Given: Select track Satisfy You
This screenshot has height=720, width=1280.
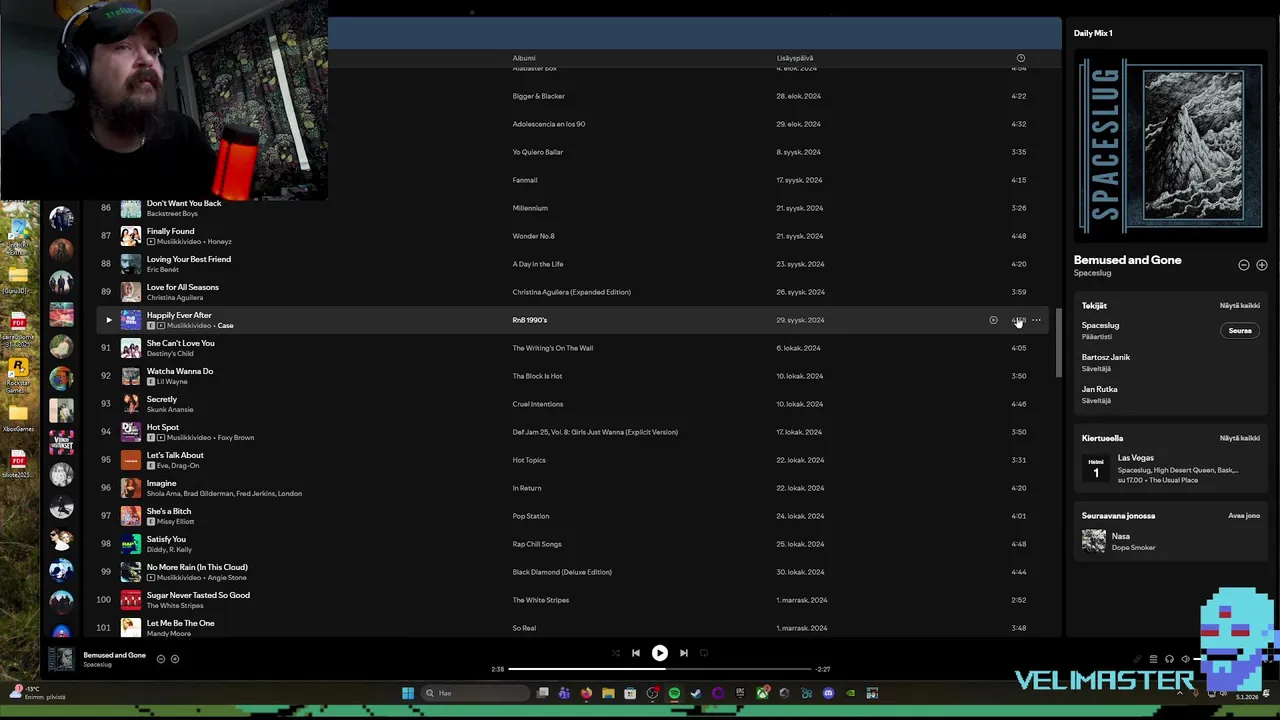Looking at the screenshot, I should click(166, 539).
